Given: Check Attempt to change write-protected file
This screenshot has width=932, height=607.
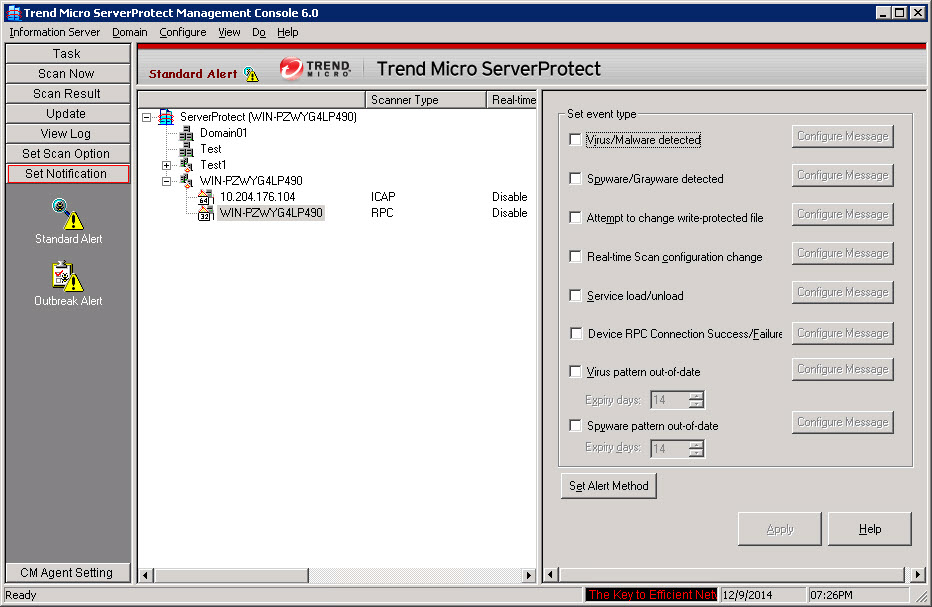Looking at the screenshot, I should tap(575, 218).
